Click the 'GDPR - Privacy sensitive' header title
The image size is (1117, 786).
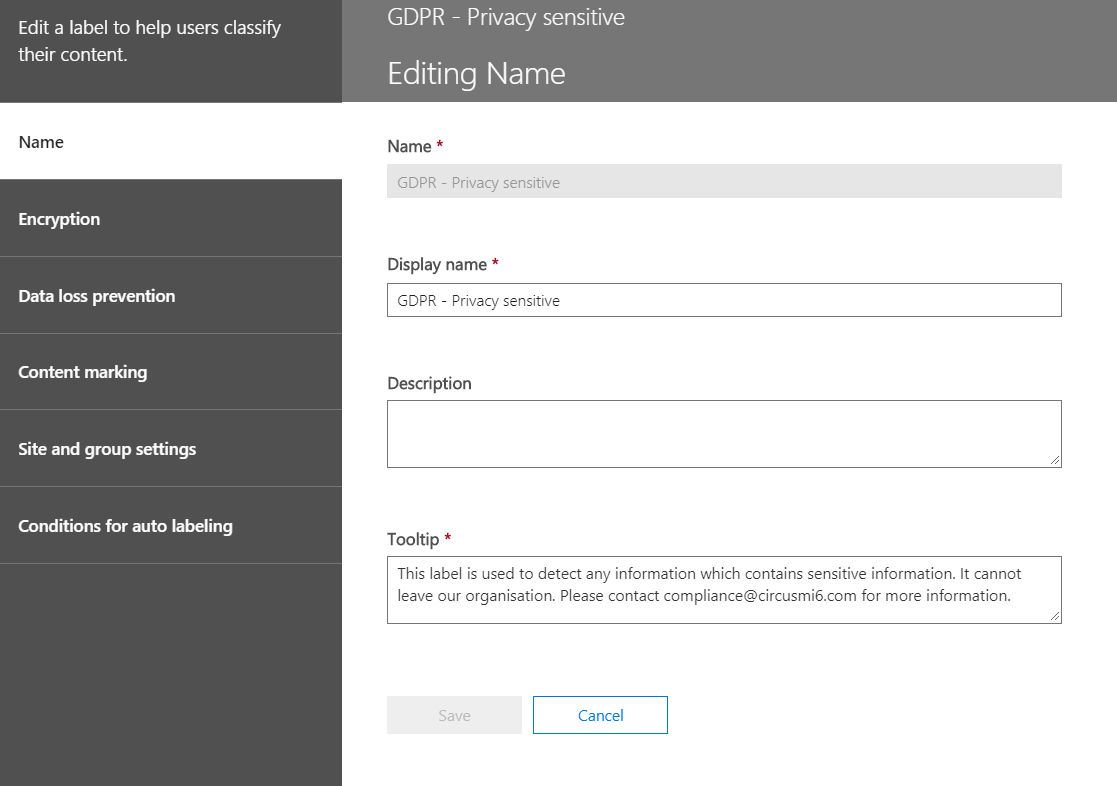(506, 17)
